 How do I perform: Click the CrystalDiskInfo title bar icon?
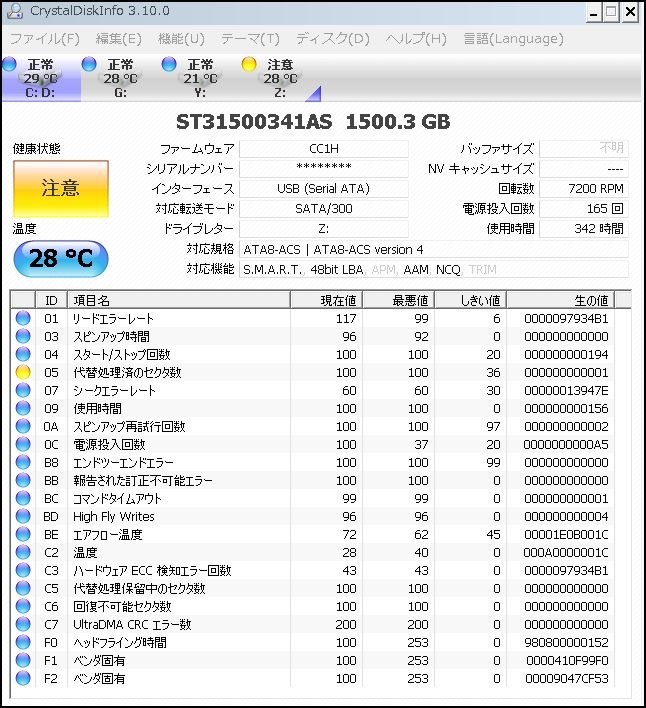coord(15,11)
